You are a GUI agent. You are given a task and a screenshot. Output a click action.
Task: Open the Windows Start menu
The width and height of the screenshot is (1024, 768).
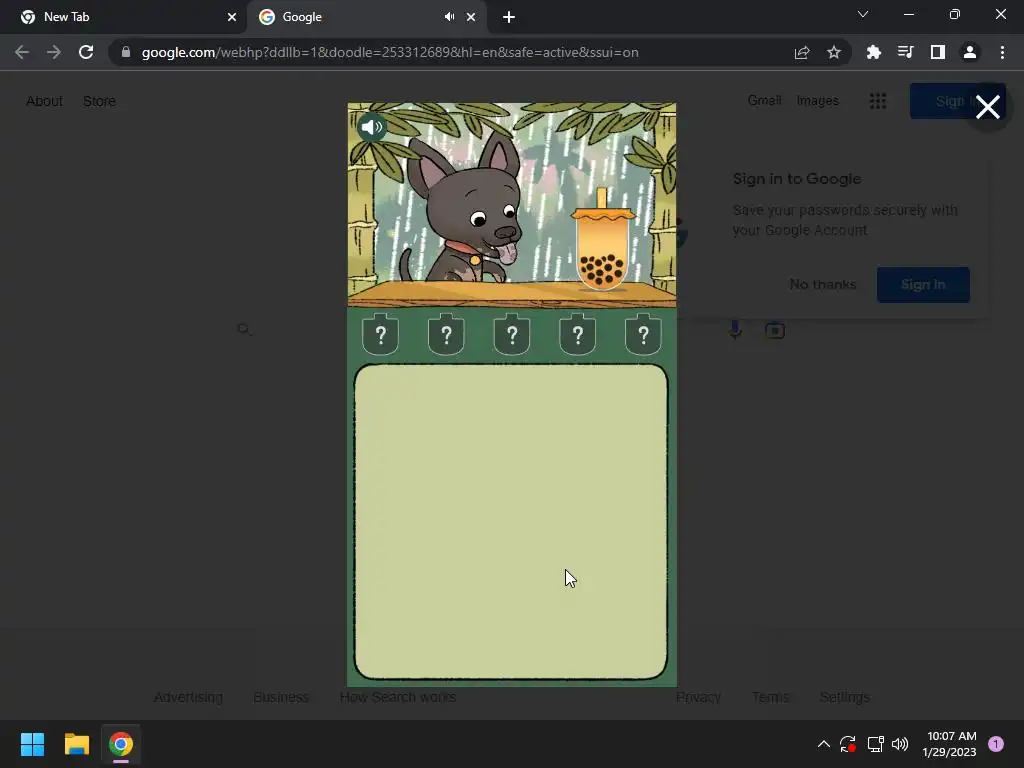(x=32, y=744)
